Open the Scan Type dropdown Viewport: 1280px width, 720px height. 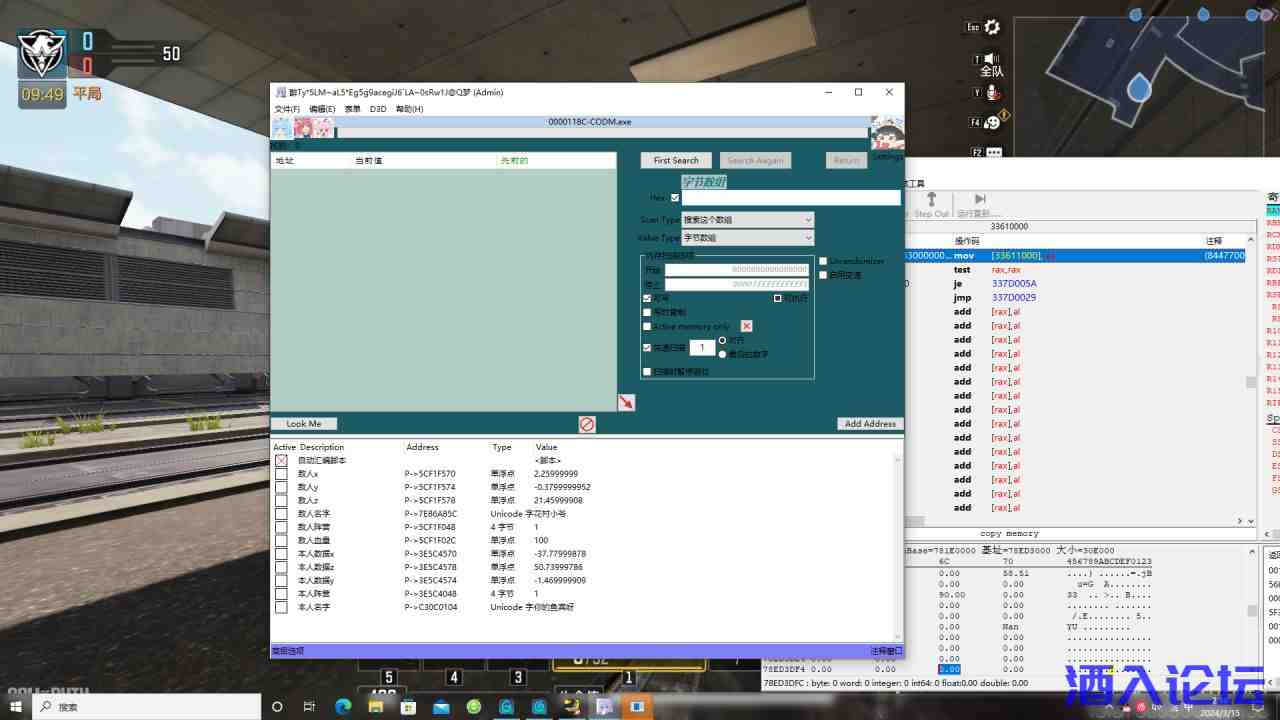[x=748, y=219]
